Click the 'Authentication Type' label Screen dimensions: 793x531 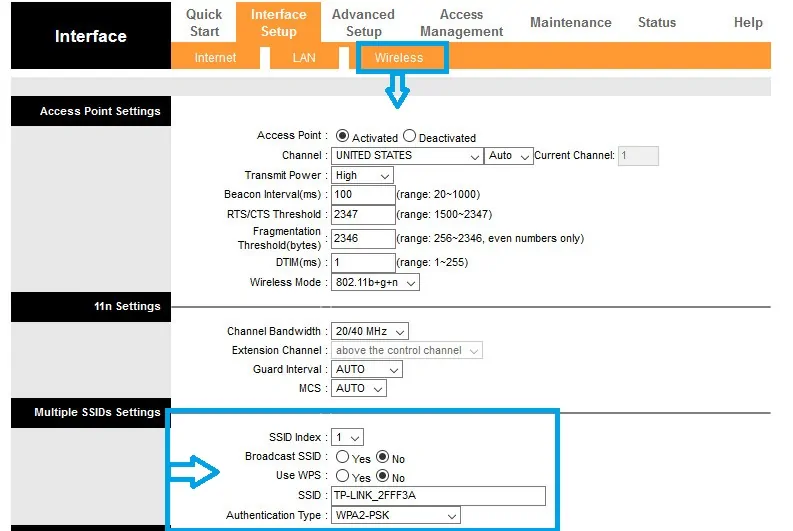pyautogui.click(x=273, y=515)
